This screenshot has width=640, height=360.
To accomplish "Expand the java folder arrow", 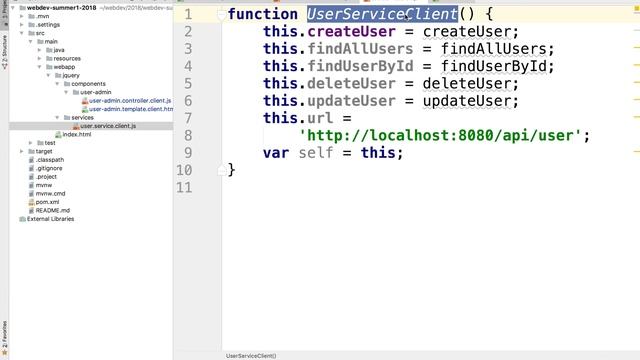I will click(40, 50).
